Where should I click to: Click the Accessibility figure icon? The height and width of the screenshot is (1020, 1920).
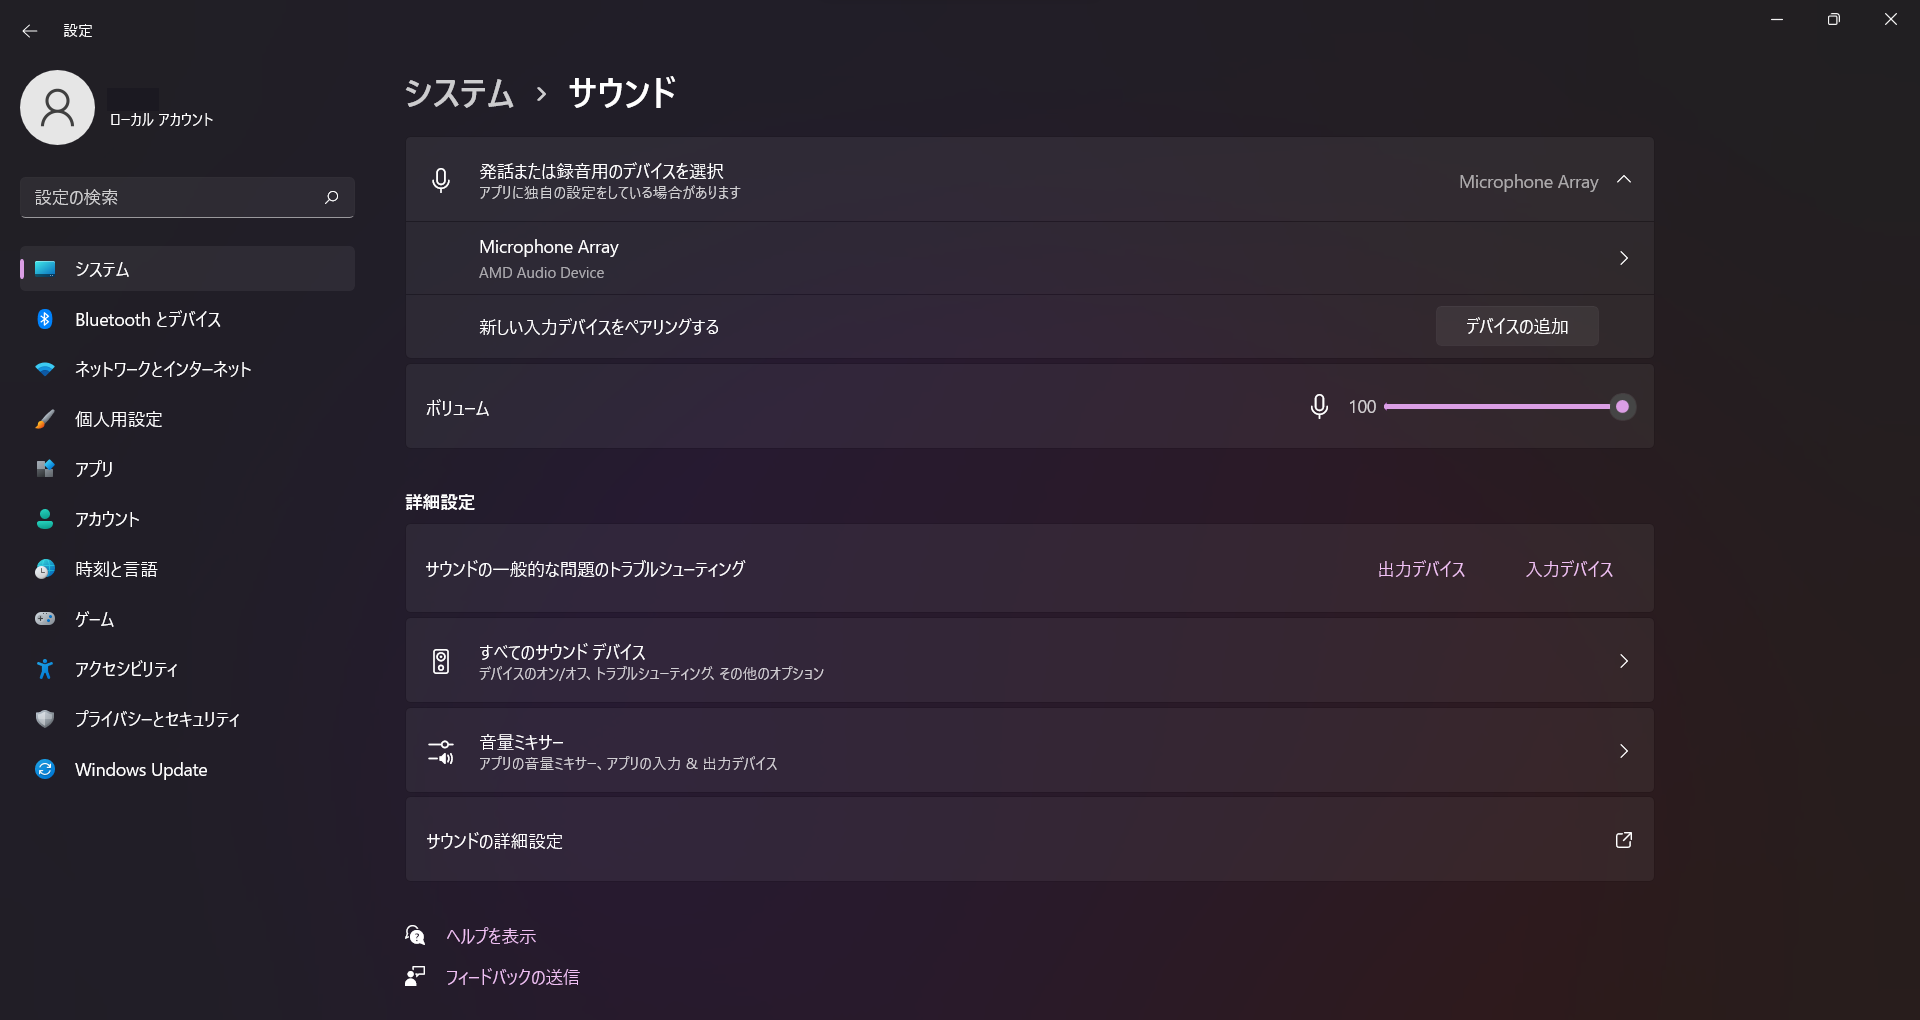45,668
